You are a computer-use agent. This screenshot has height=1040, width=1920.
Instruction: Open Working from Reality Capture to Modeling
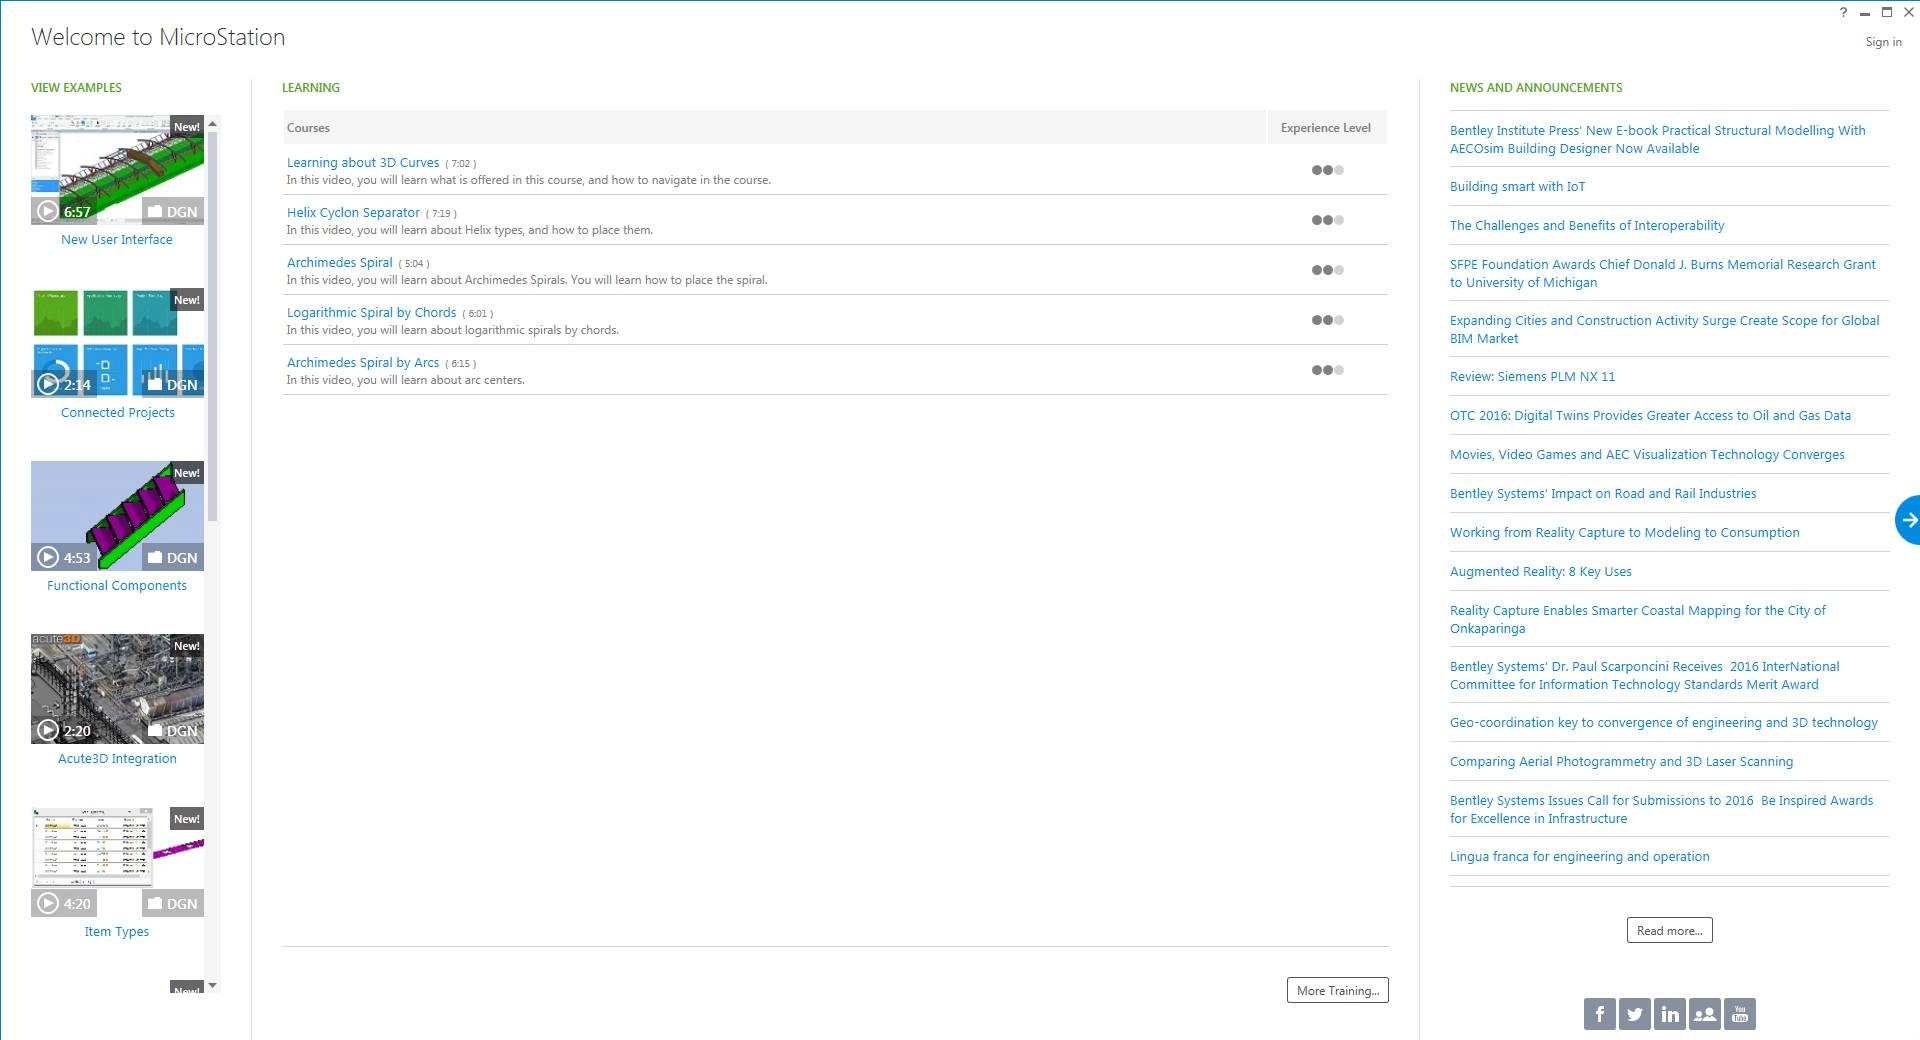click(x=1625, y=532)
